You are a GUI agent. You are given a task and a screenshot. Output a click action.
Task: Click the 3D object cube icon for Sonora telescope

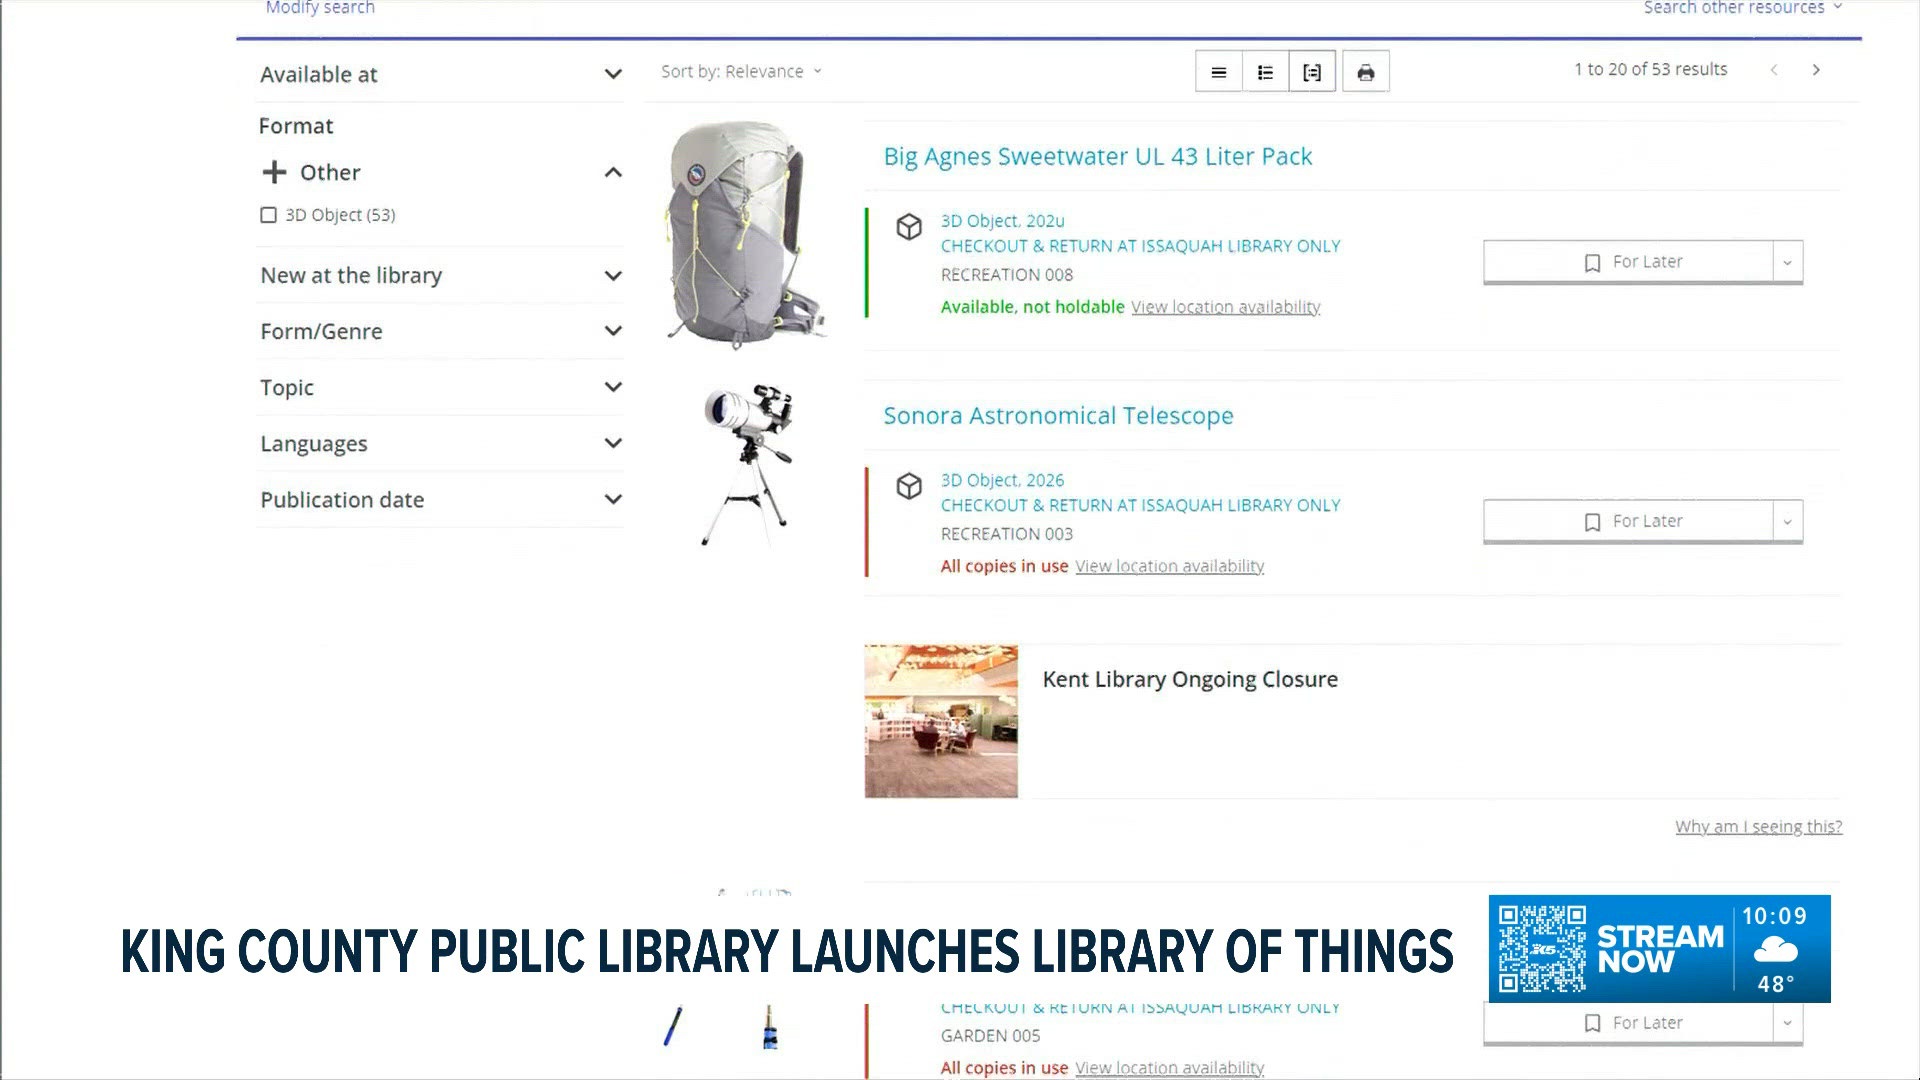(x=909, y=486)
